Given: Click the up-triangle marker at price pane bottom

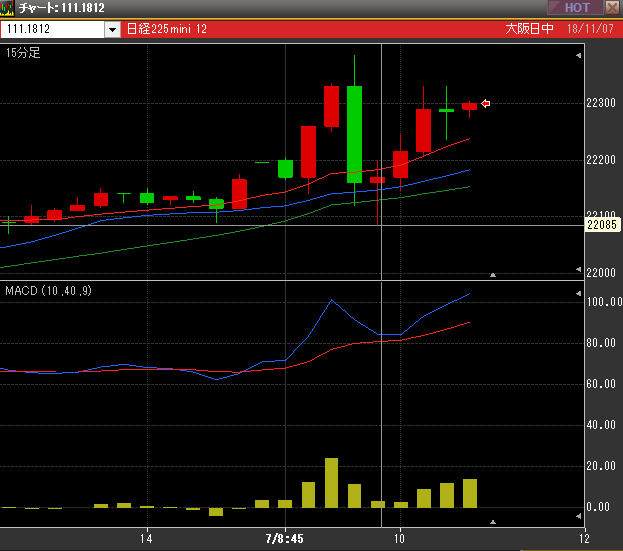Looking at the screenshot, I should tap(493, 275).
